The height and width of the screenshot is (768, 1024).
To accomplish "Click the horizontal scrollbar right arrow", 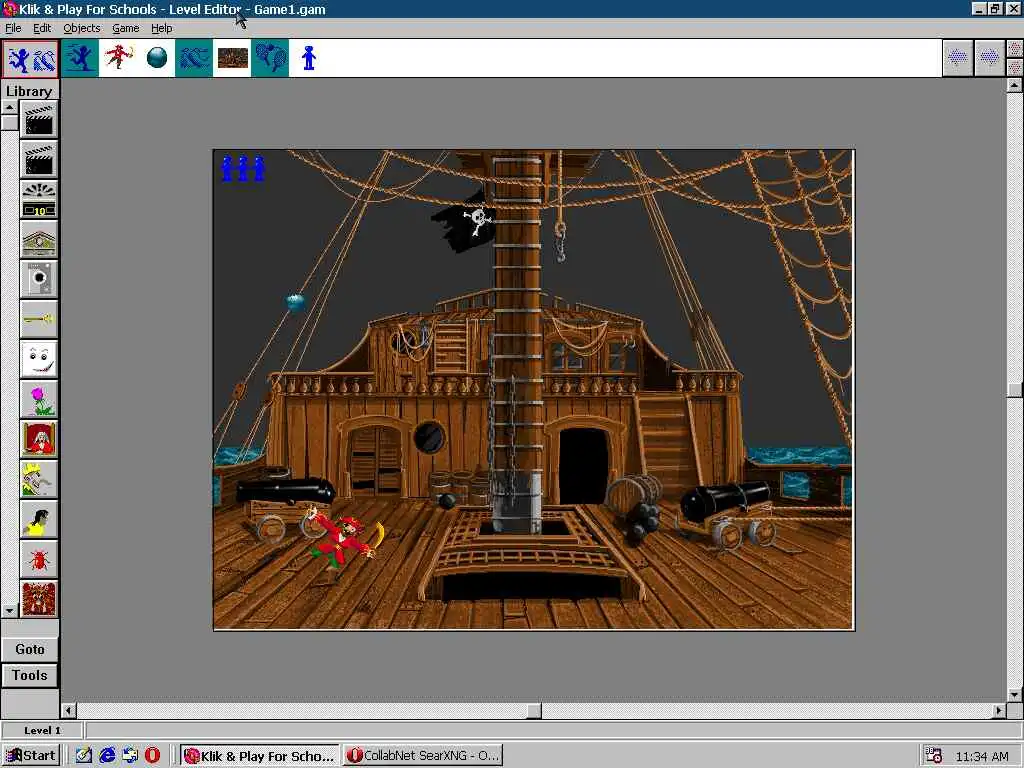I will click(999, 710).
